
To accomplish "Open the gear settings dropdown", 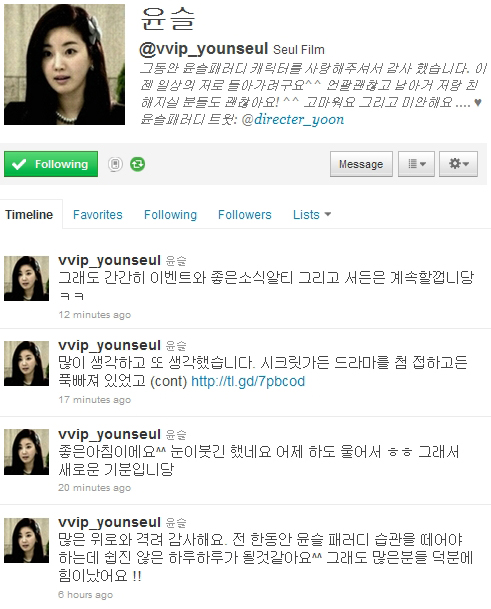I will point(458,164).
